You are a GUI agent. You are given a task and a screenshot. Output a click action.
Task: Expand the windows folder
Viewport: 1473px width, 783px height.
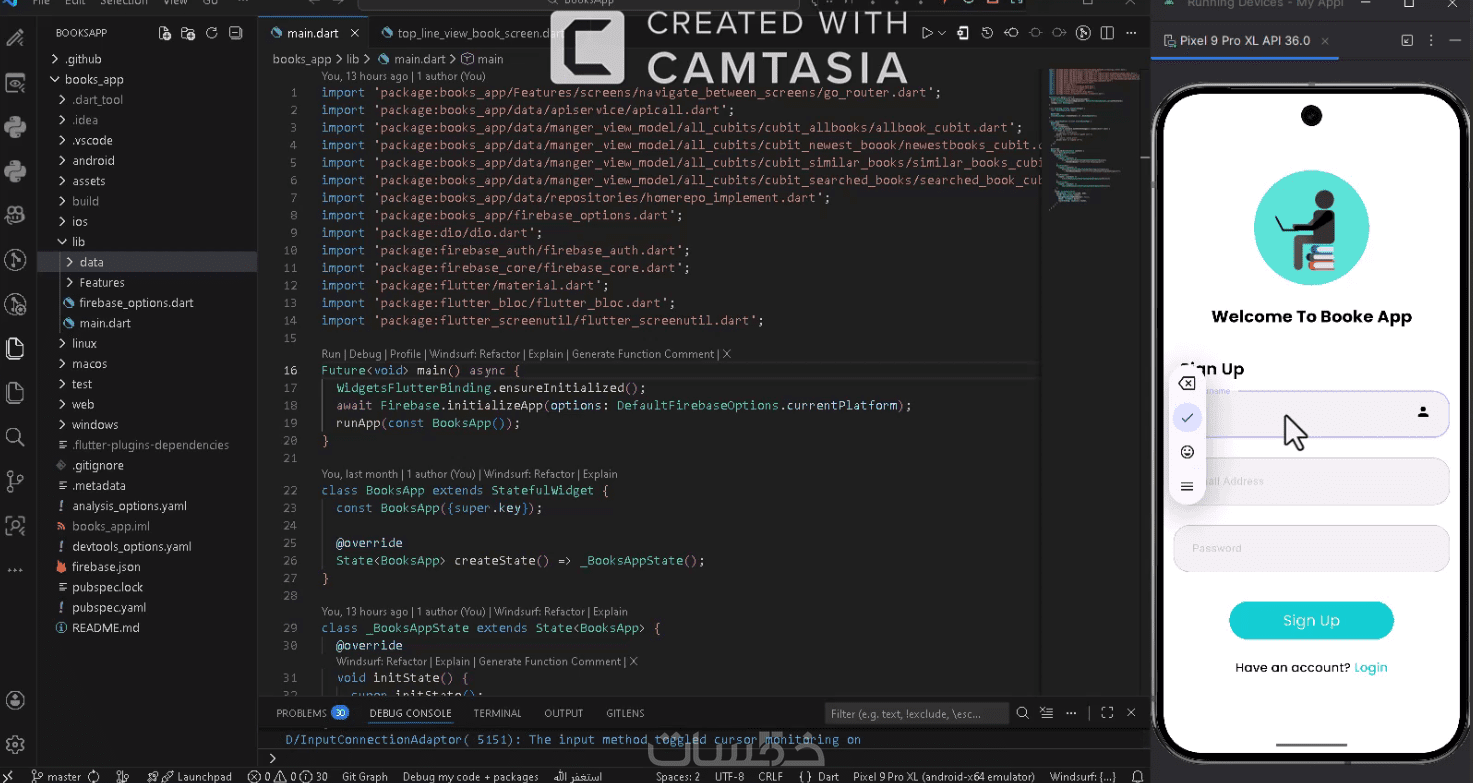(95, 424)
